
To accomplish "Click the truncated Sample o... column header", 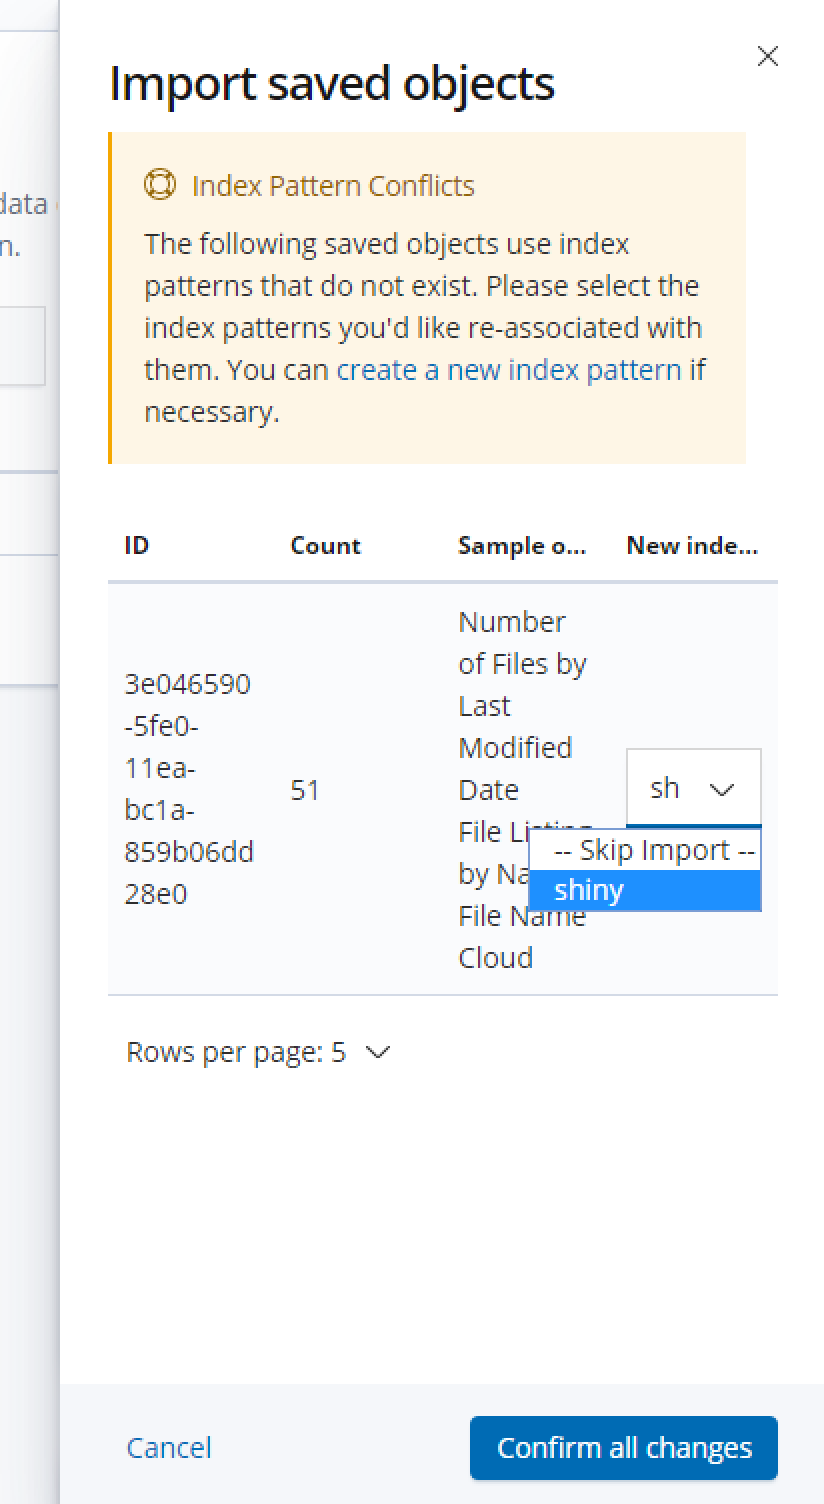I will [x=521, y=546].
